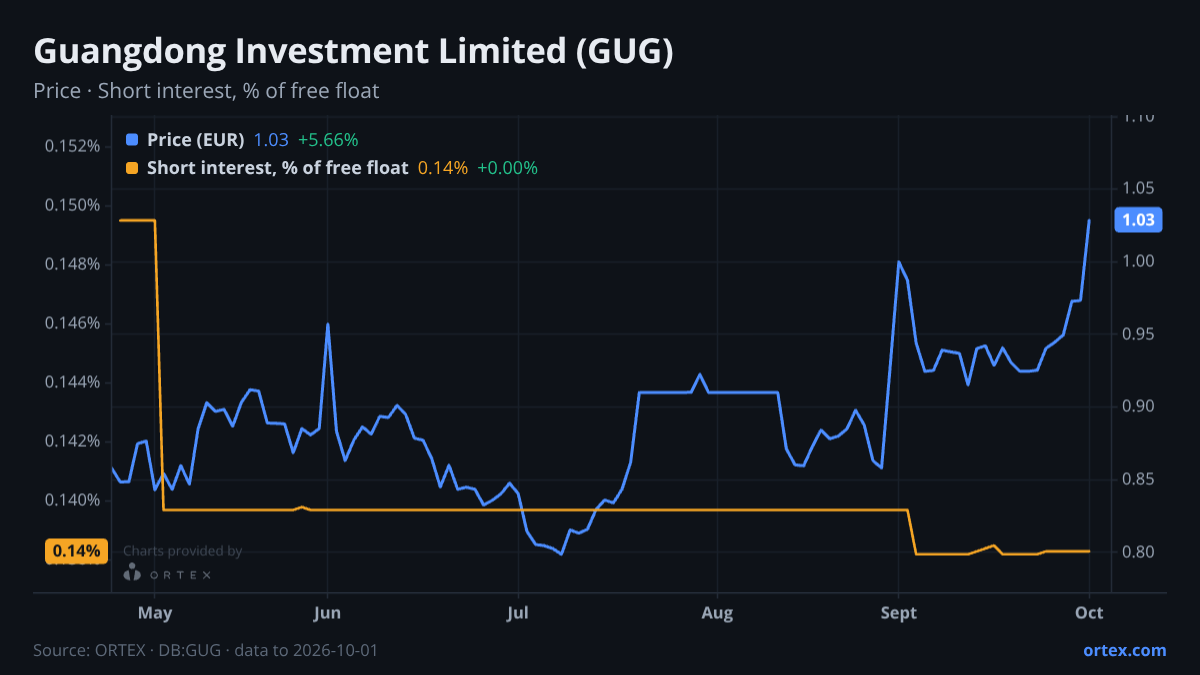This screenshot has height=675, width=1200.
Task: Click the 0.148% left axis label
Action: 73,264
